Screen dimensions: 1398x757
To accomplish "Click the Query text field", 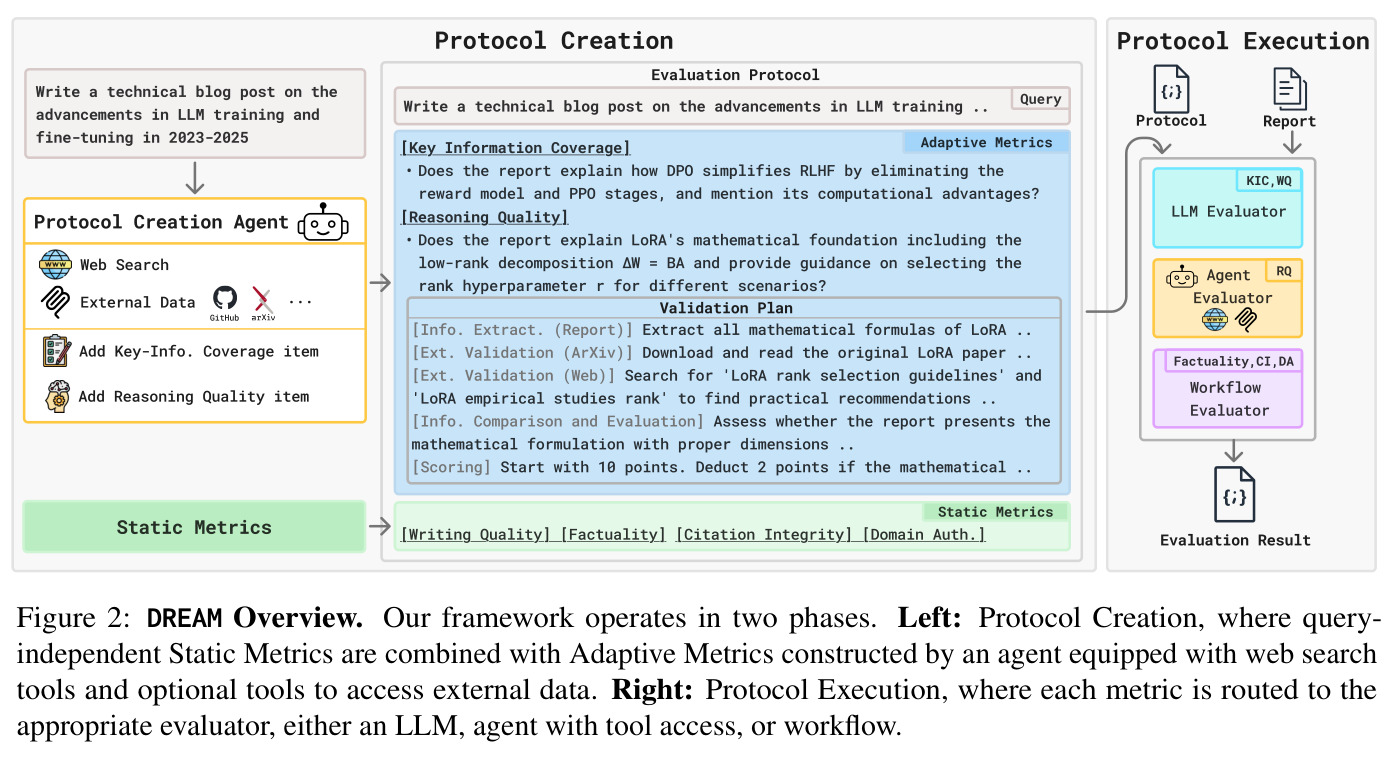I will [732, 106].
